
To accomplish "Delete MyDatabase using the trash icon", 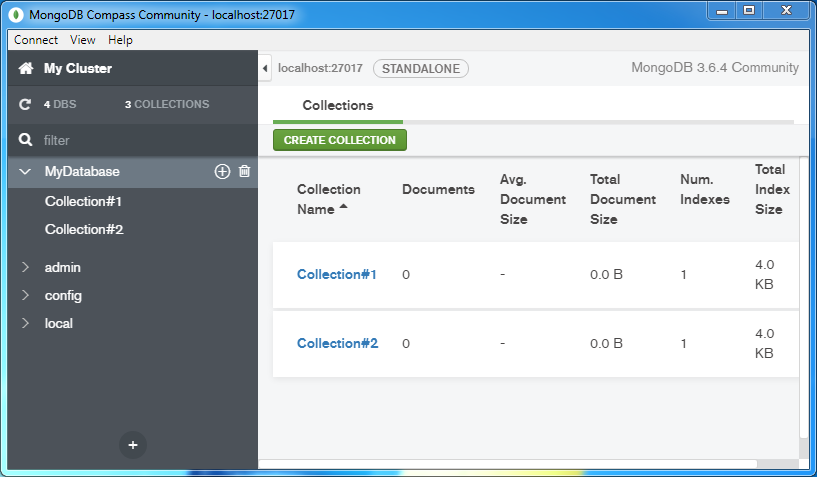I will [x=244, y=171].
